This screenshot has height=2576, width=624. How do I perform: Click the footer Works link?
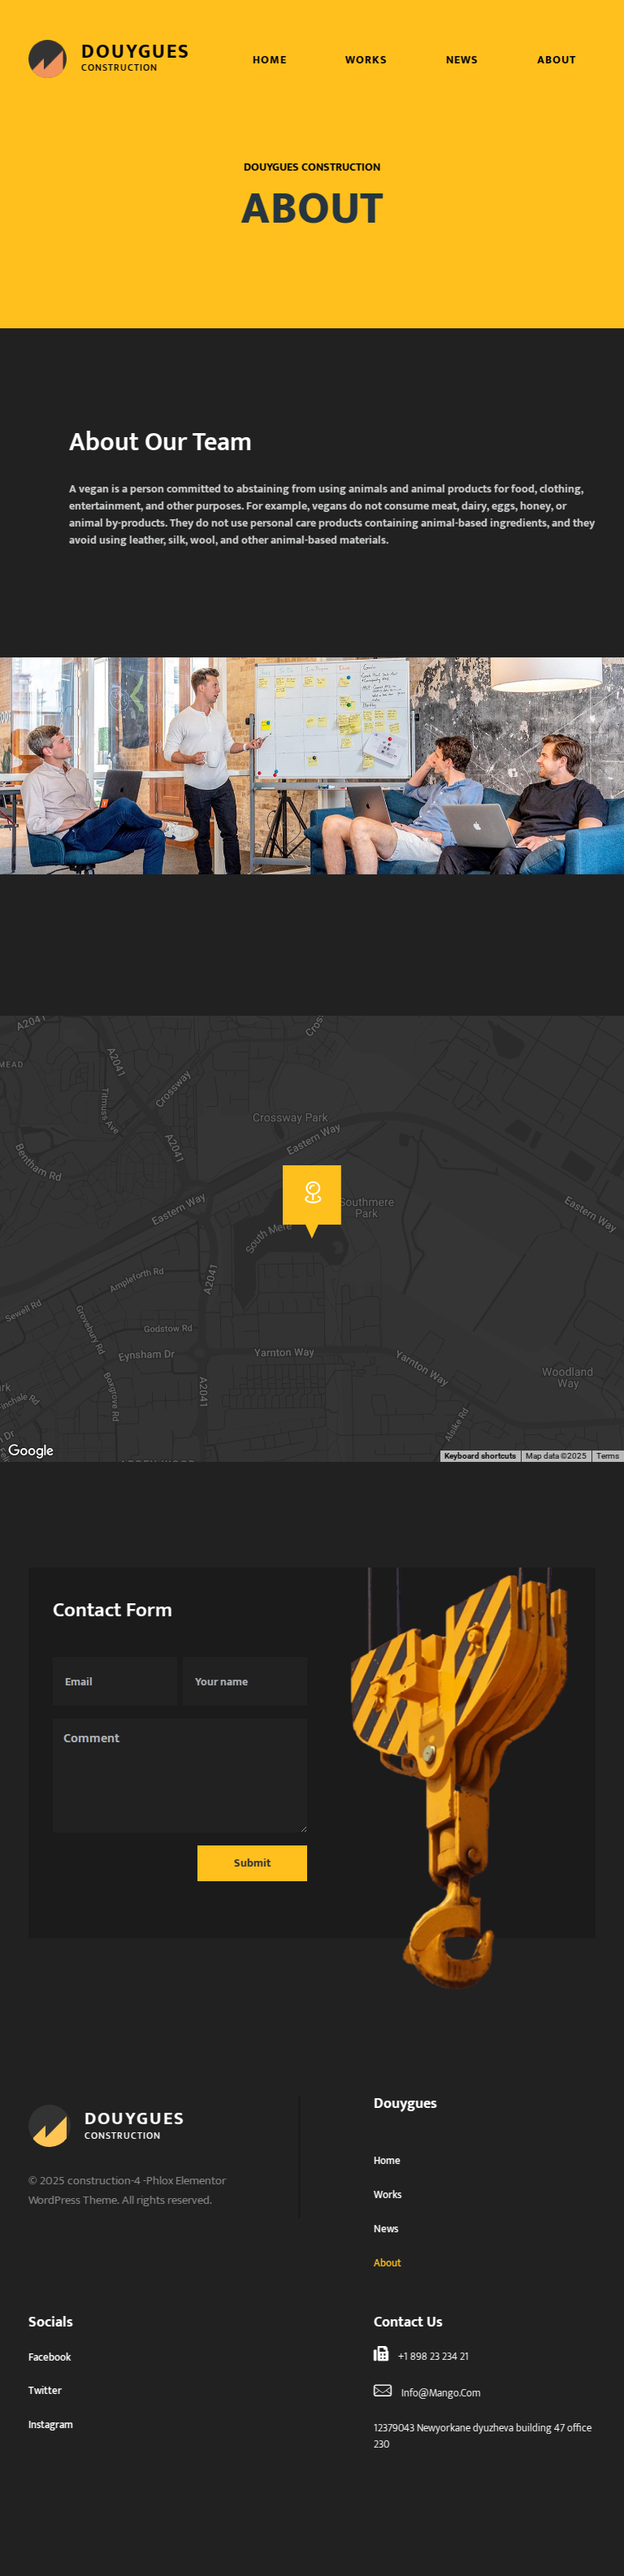click(x=387, y=2194)
